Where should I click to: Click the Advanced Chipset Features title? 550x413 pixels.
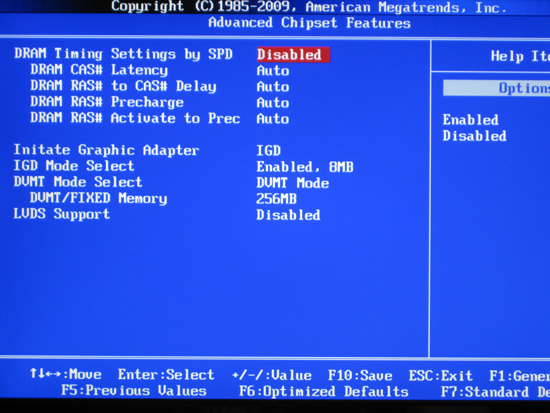pos(309,23)
